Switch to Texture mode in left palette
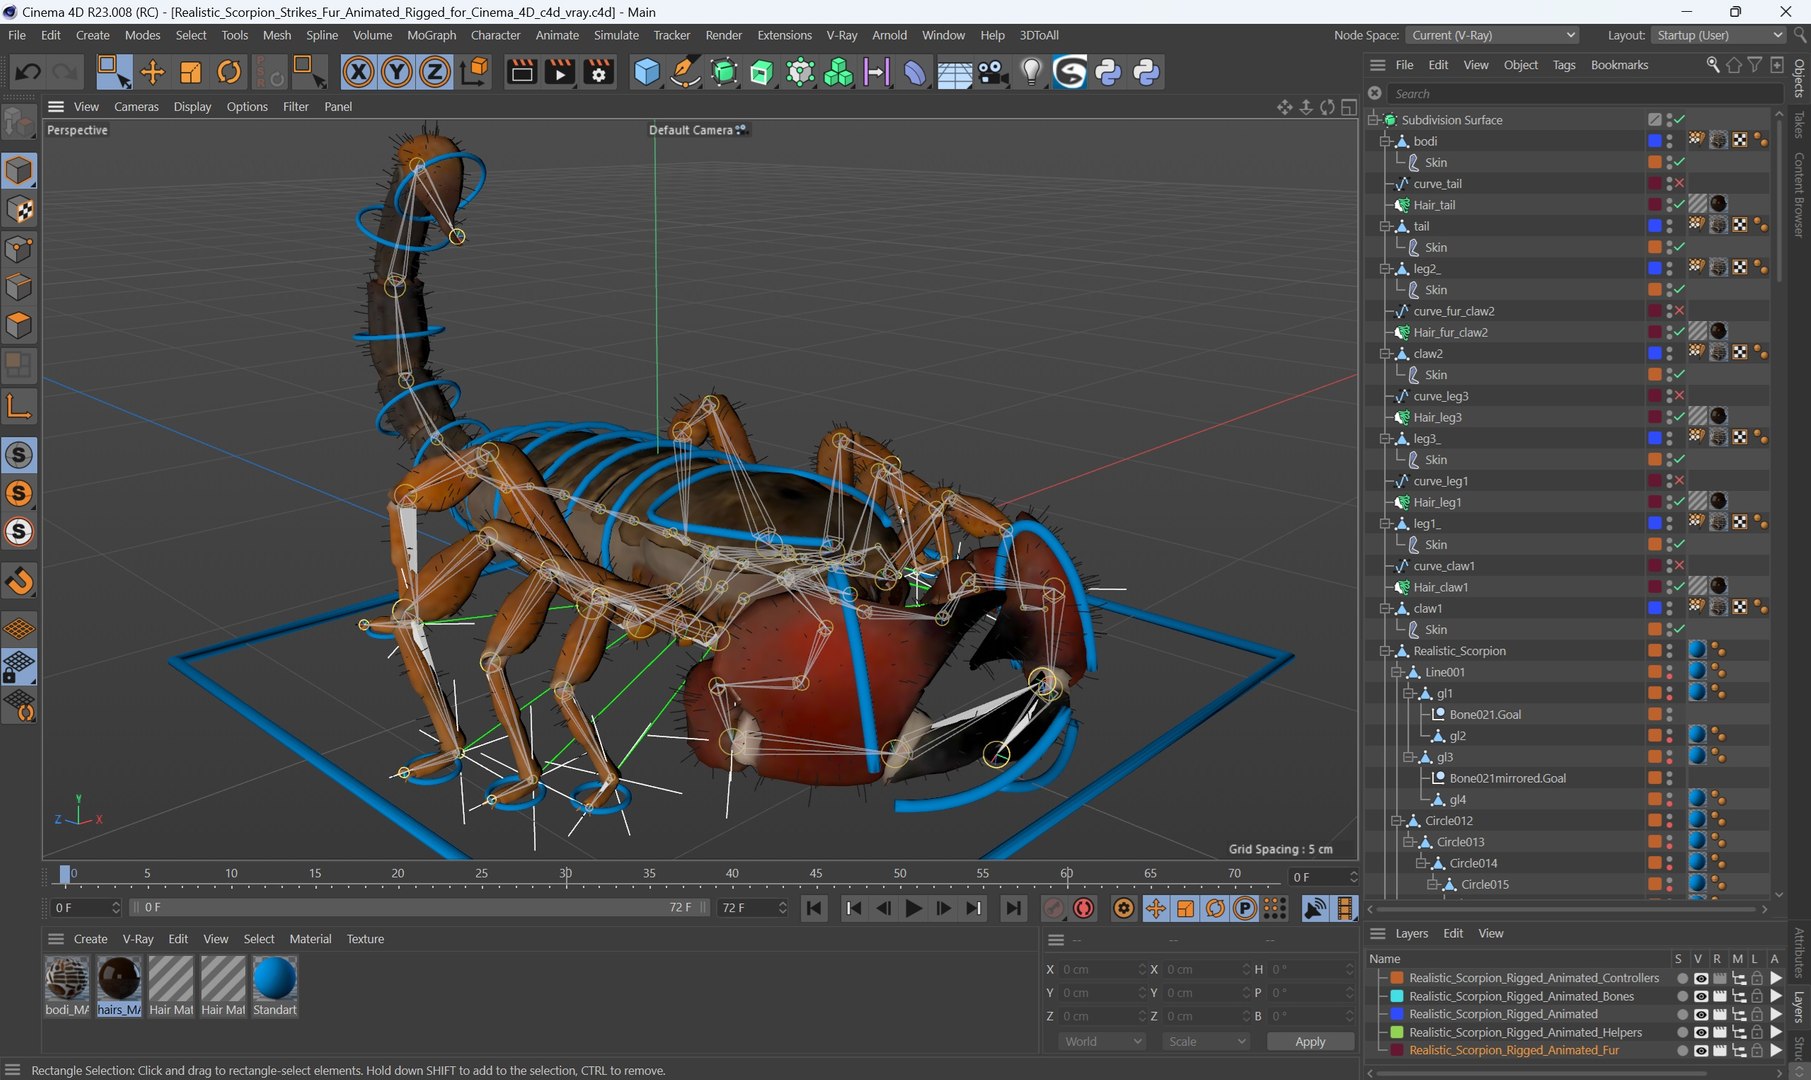The width and height of the screenshot is (1811, 1080). tap(19, 210)
